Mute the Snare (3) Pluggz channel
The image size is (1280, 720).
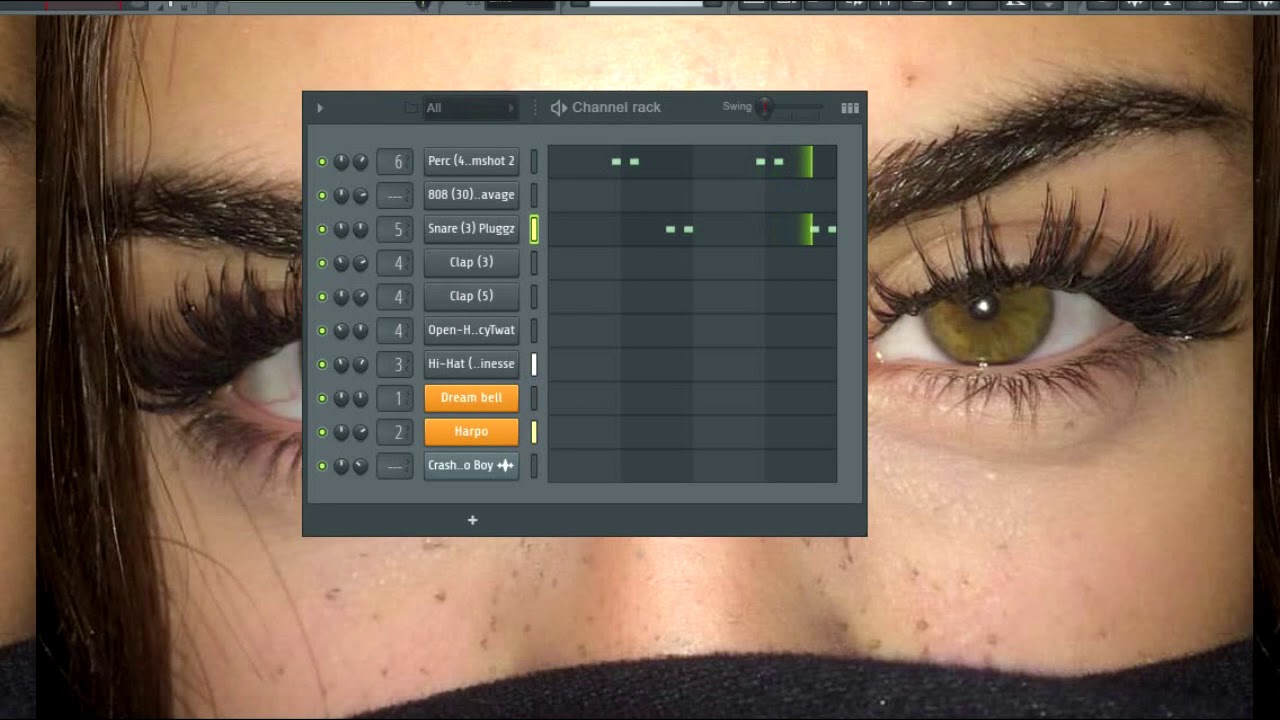(x=322, y=229)
